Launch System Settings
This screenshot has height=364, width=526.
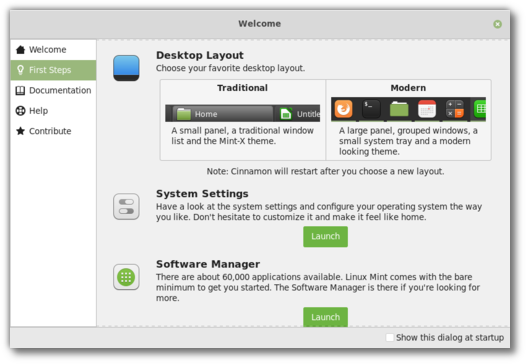pyautogui.click(x=325, y=237)
